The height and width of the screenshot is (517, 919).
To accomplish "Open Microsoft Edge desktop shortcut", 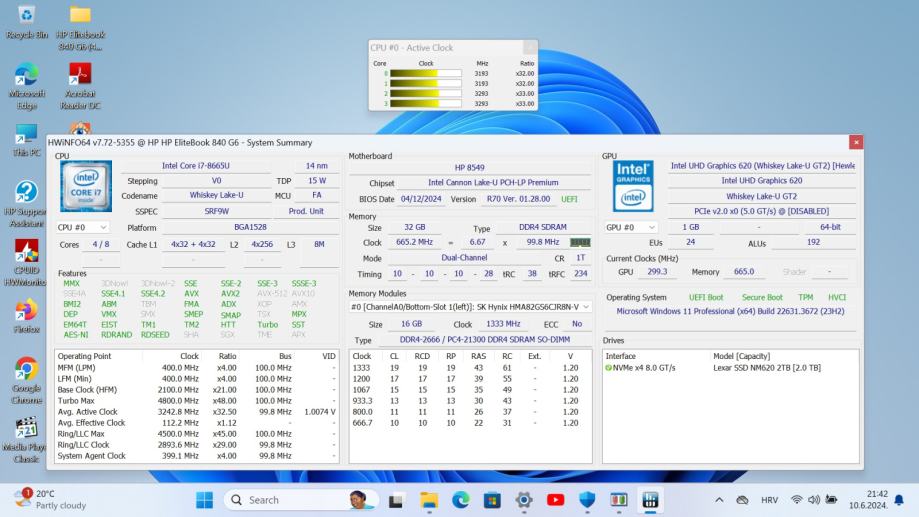I will (26, 77).
